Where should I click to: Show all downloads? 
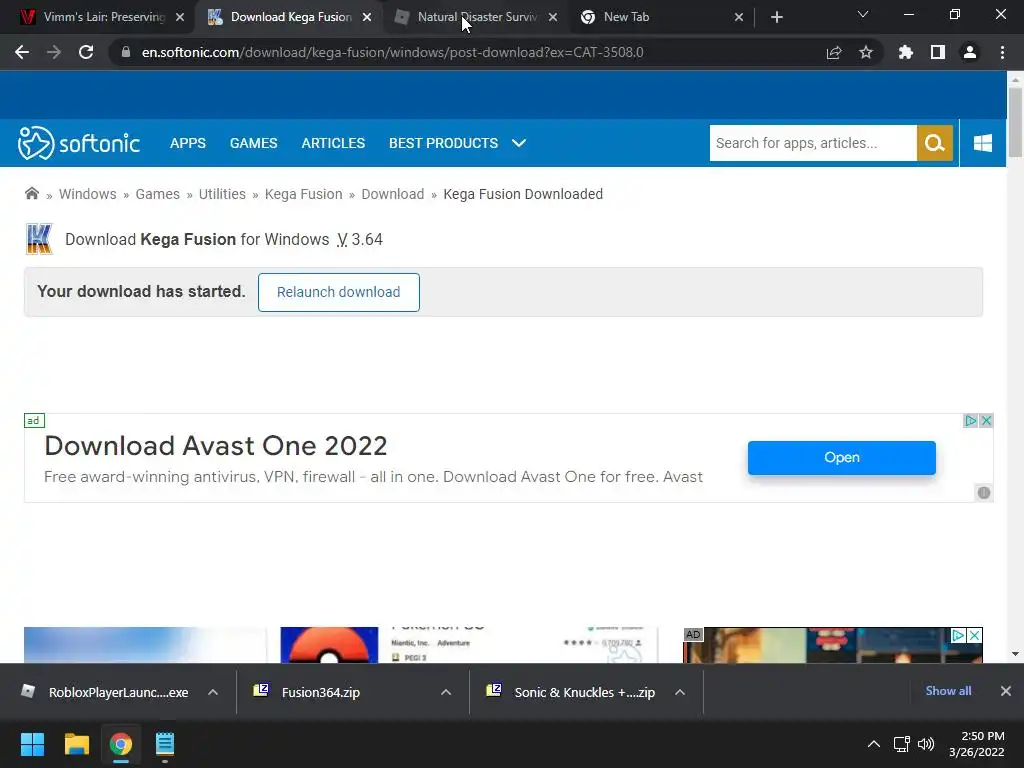click(x=948, y=691)
